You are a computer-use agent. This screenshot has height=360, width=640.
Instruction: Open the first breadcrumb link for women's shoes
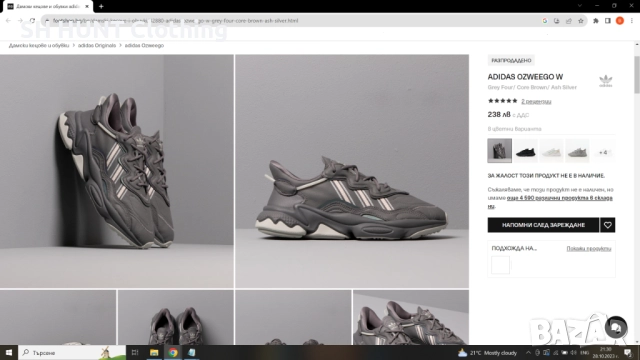[39, 45]
